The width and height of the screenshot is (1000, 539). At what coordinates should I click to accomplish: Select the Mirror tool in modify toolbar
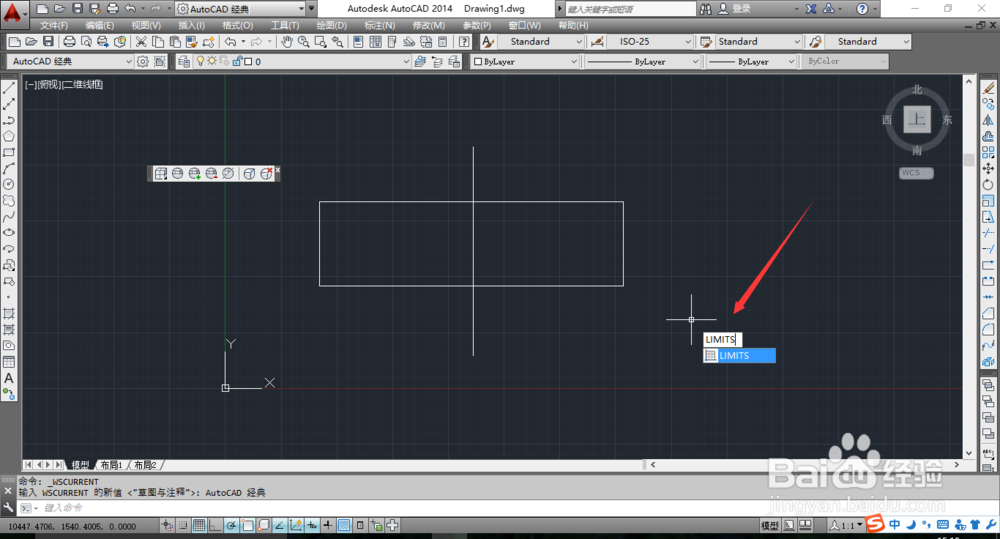point(989,120)
